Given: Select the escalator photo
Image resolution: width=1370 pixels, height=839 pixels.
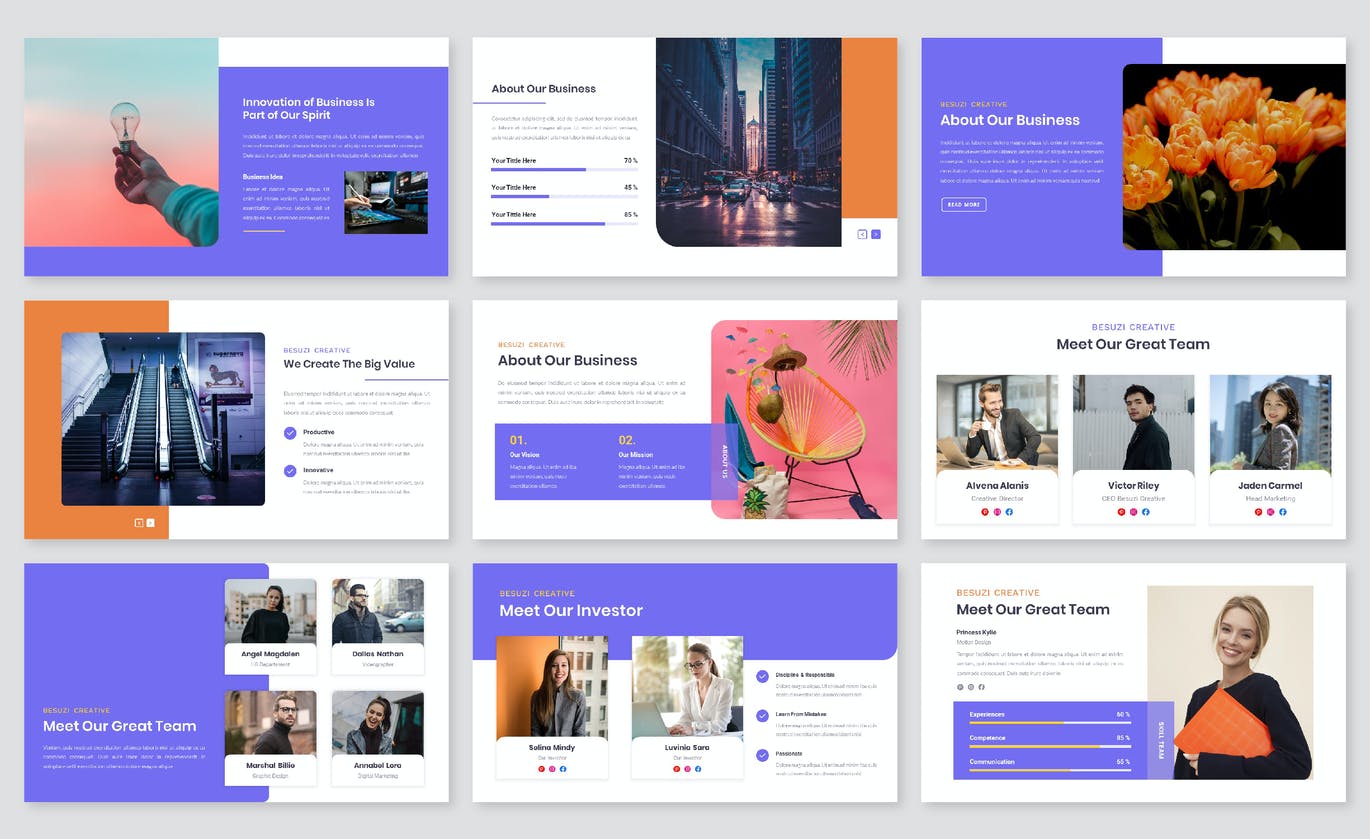Looking at the screenshot, I should (163, 419).
